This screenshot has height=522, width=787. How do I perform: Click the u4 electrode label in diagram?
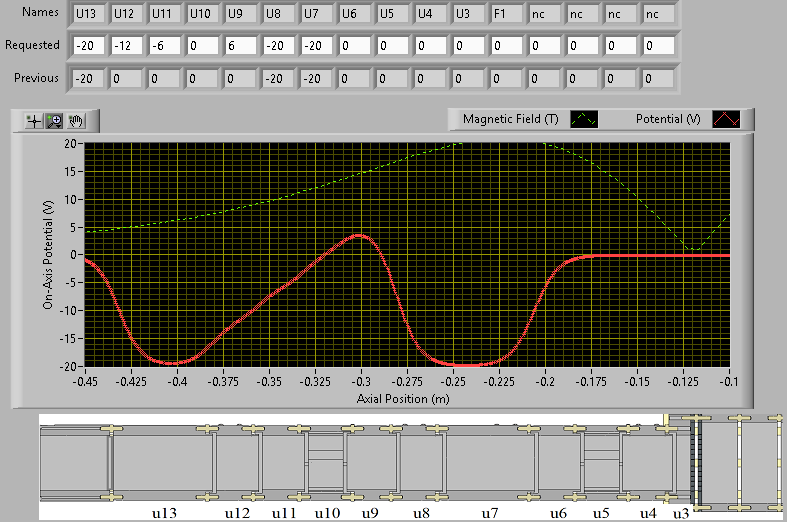(648, 513)
